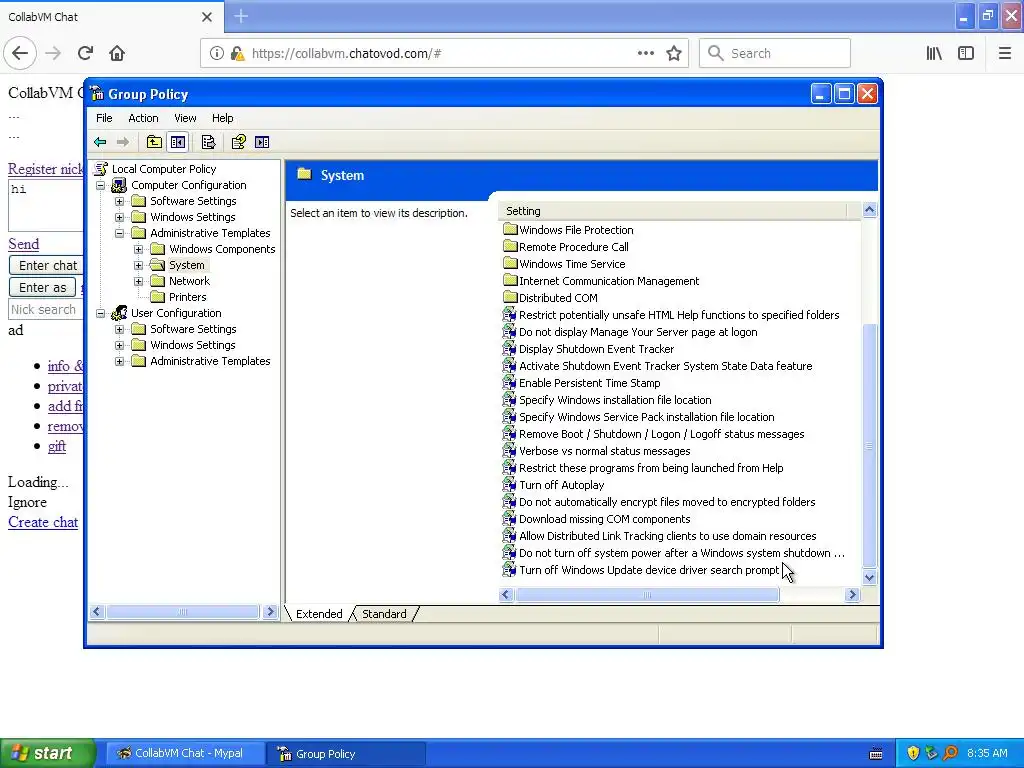Expand Software Settings under Computer Configuration
Image resolution: width=1024 pixels, height=768 pixels.
[x=120, y=201]
